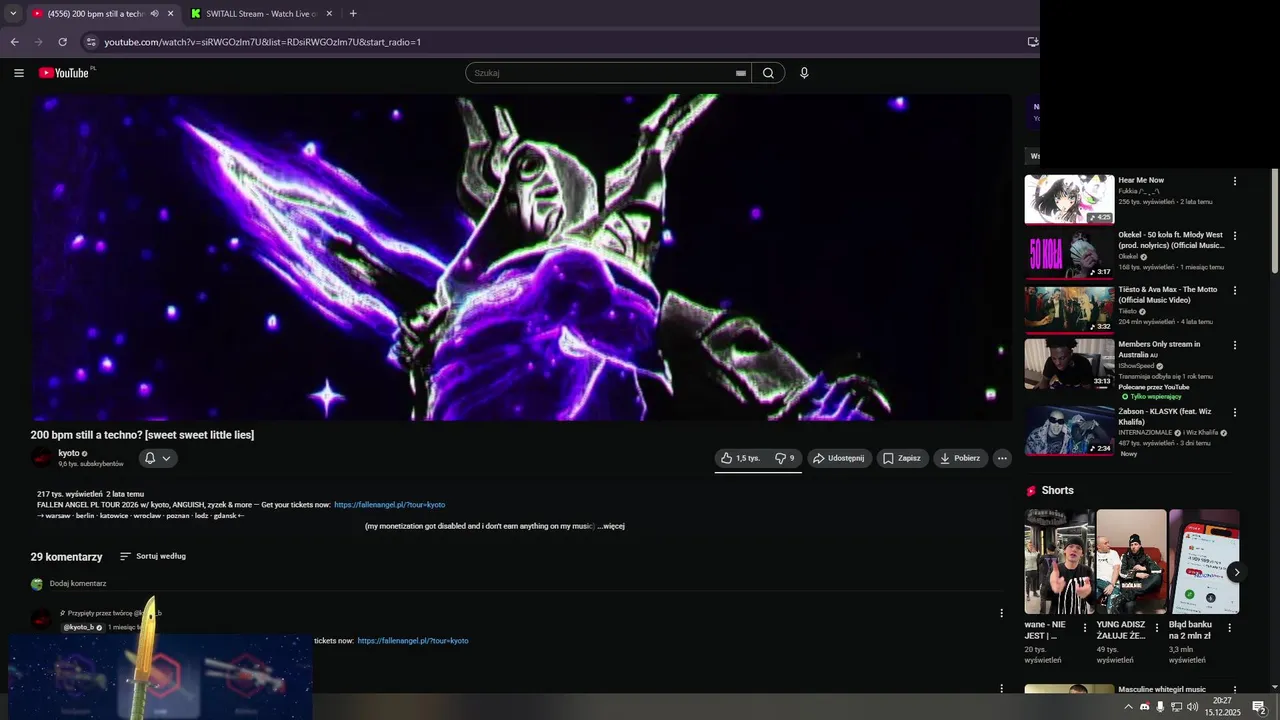The height and width of the screenshot is (720, 1280).
Task: Click the site information icon in the address bar
Action: click(91, 42)
